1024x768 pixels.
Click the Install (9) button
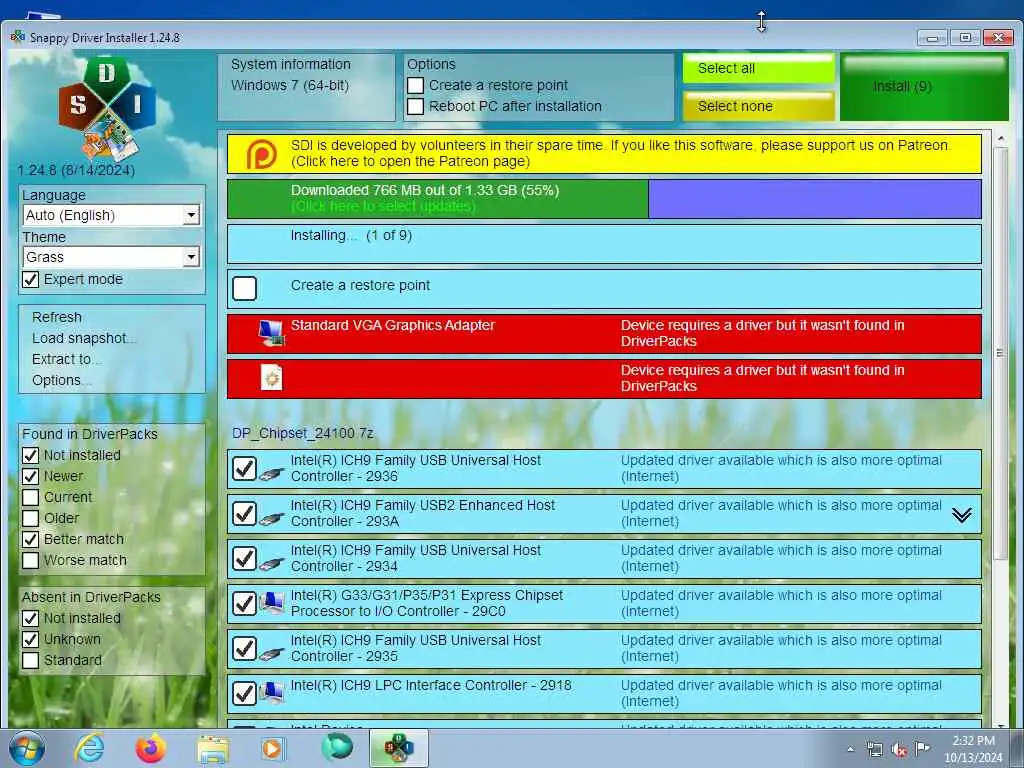pos(924,88)
